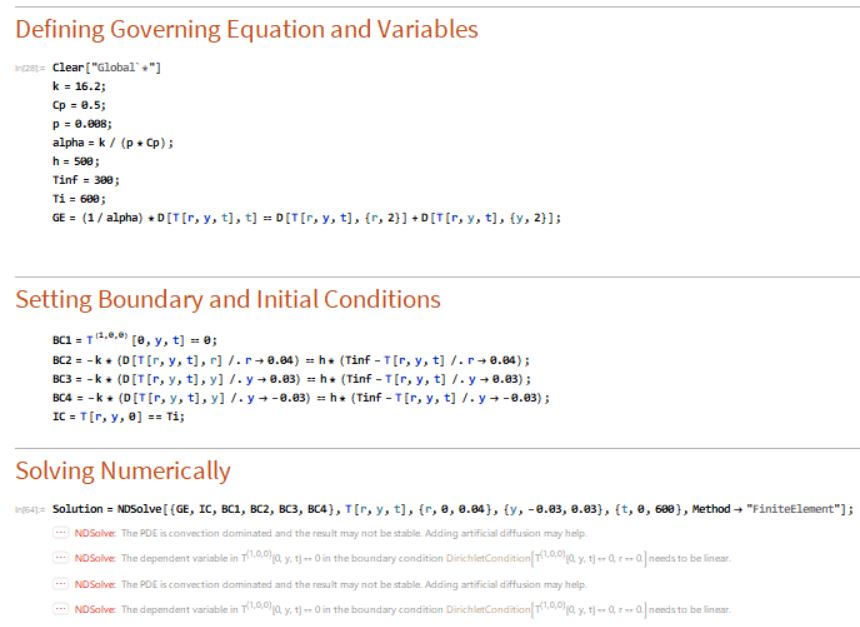Place cursor in the BC4 boundary condition line
The height and width of the screenshot is (627, 860).
[x=301, y=398]
